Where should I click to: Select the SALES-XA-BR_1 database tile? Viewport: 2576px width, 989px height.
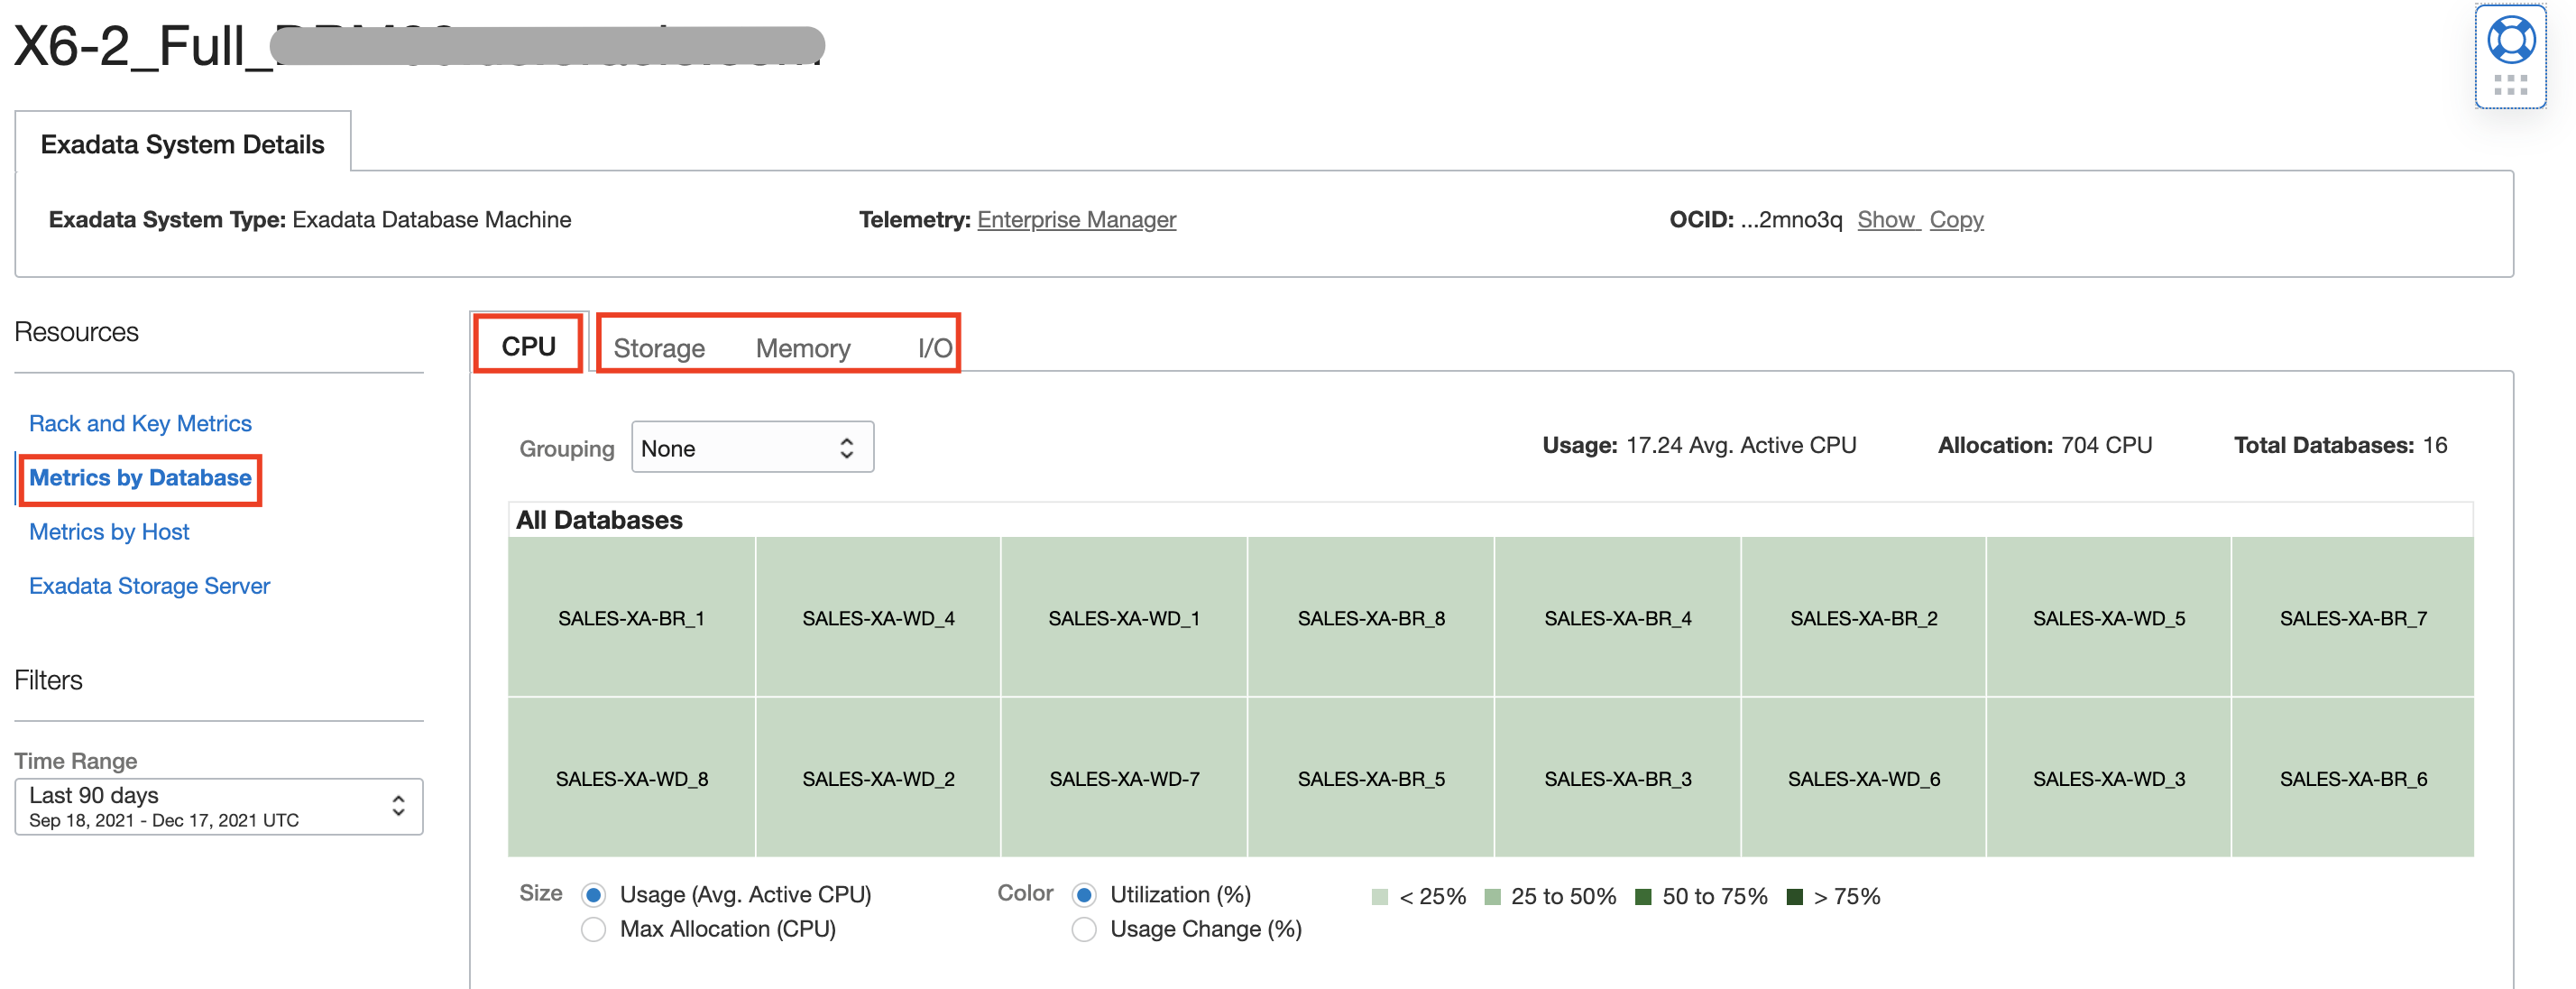pyautogui.click(x=631, y=617)
